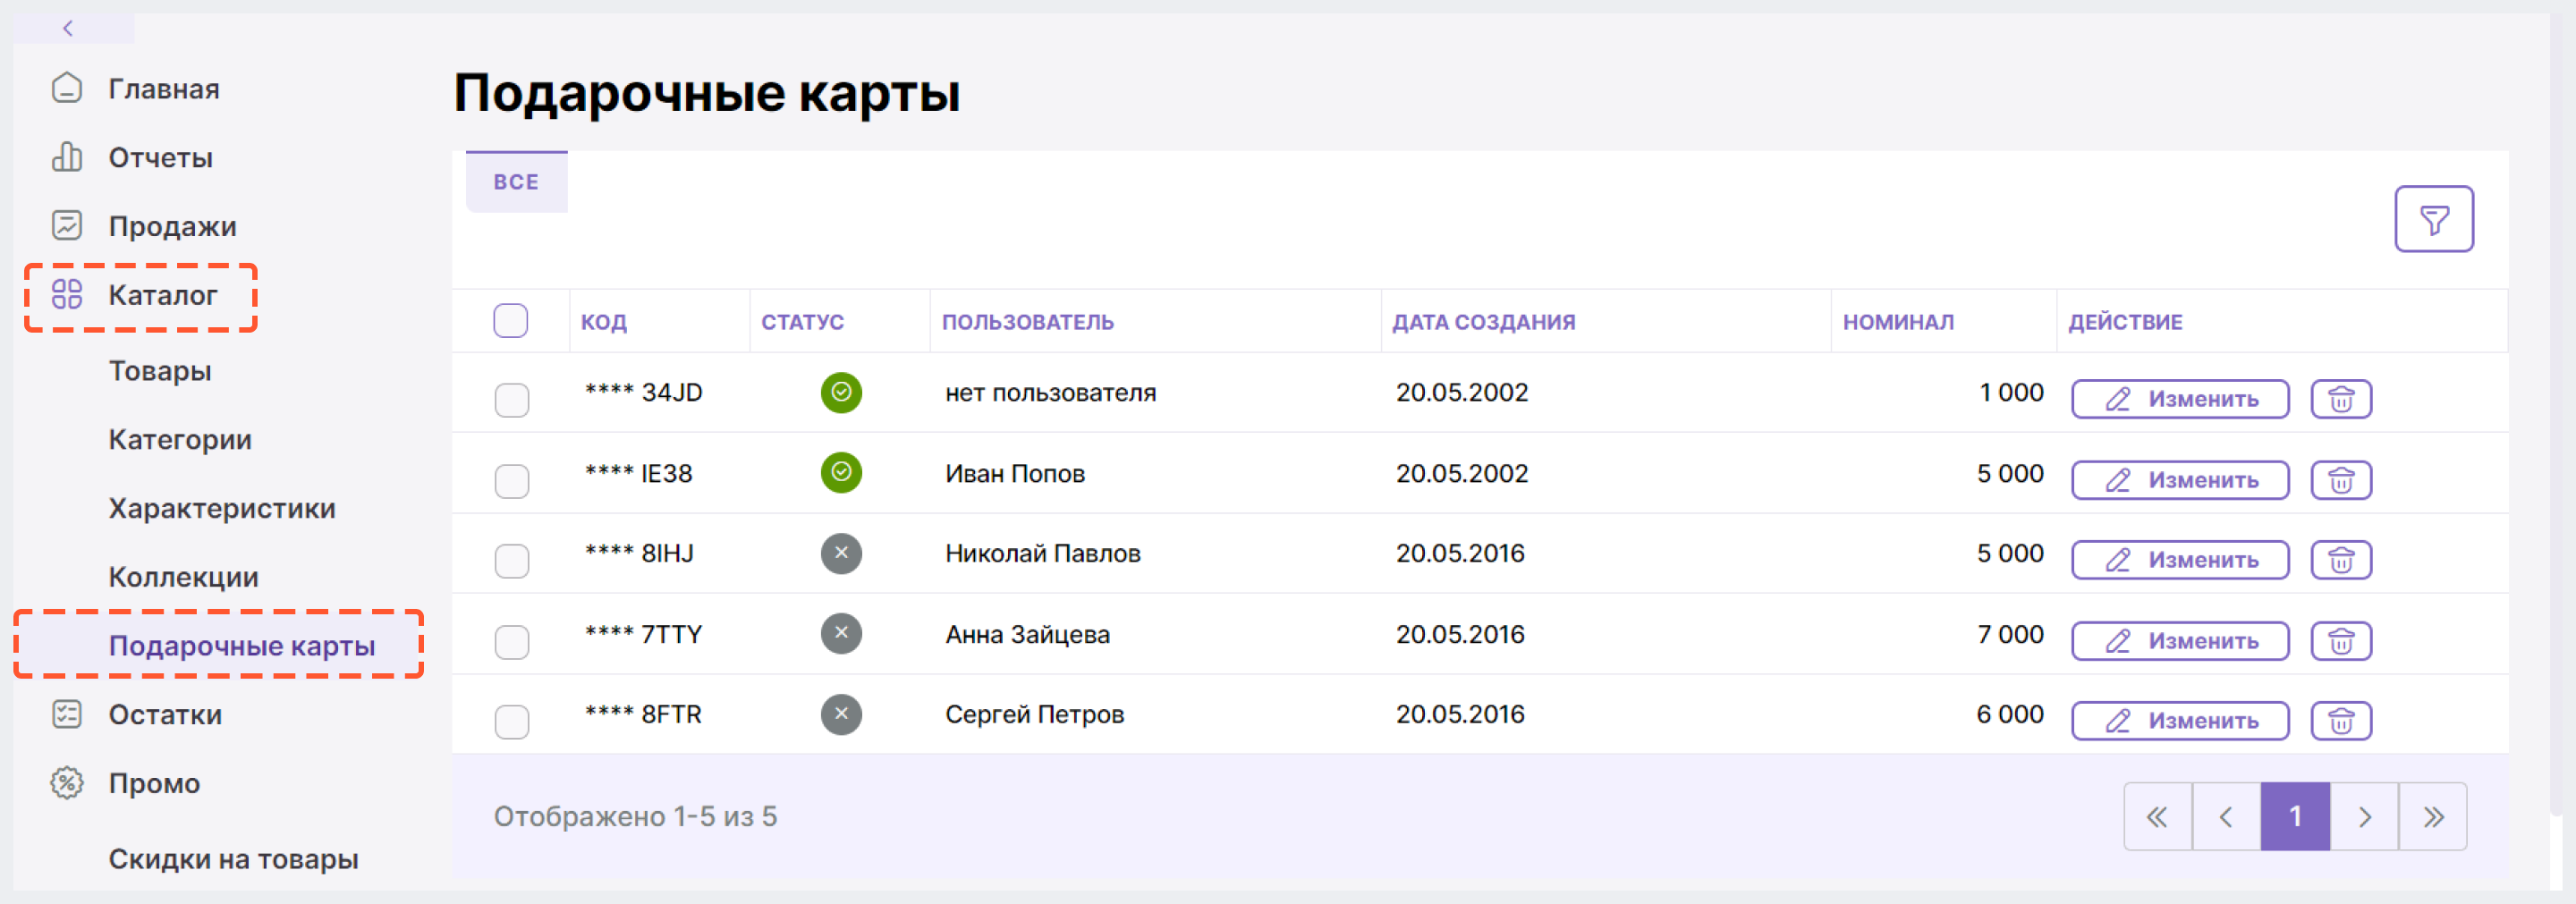Click the Остатки checklist icon
The width and height of the screenshot is (2576, 904).
click(67, 714)
